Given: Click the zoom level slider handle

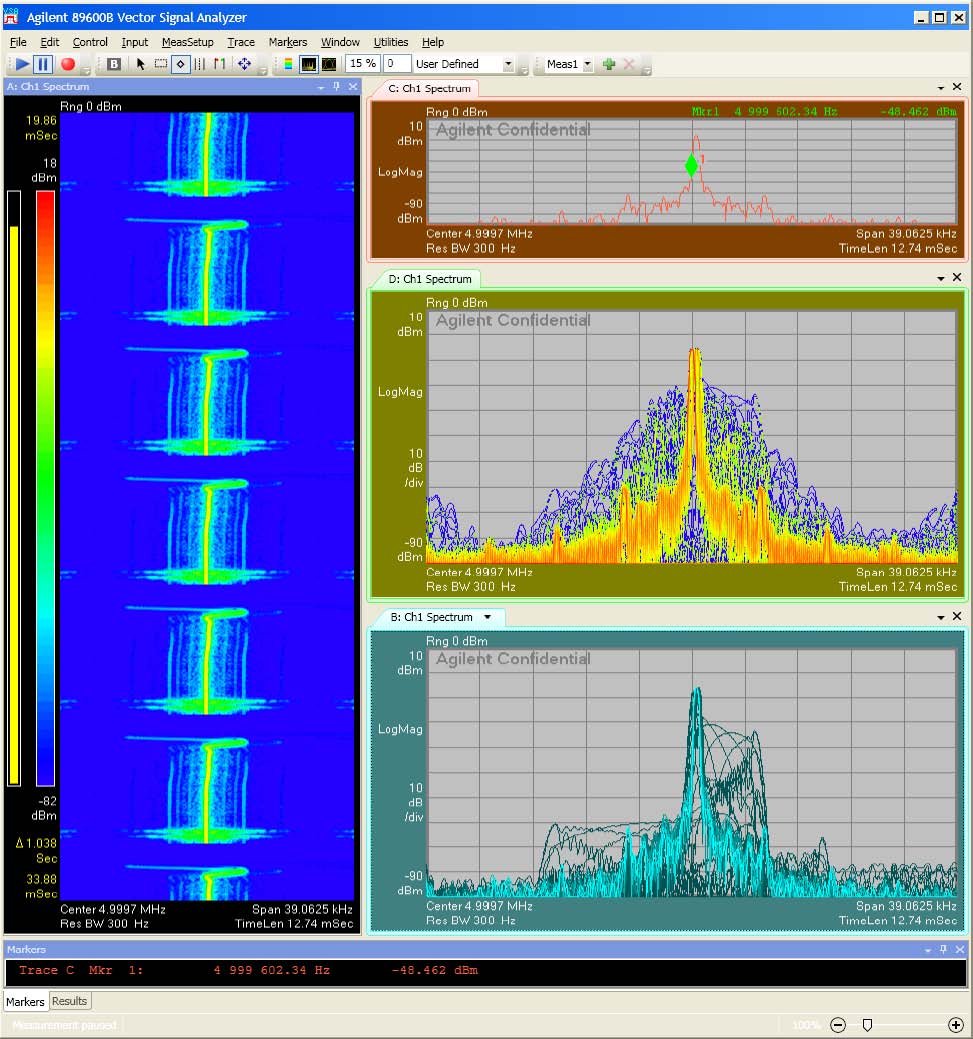Looking at the screenshot, I should [x=867, y=1025].
